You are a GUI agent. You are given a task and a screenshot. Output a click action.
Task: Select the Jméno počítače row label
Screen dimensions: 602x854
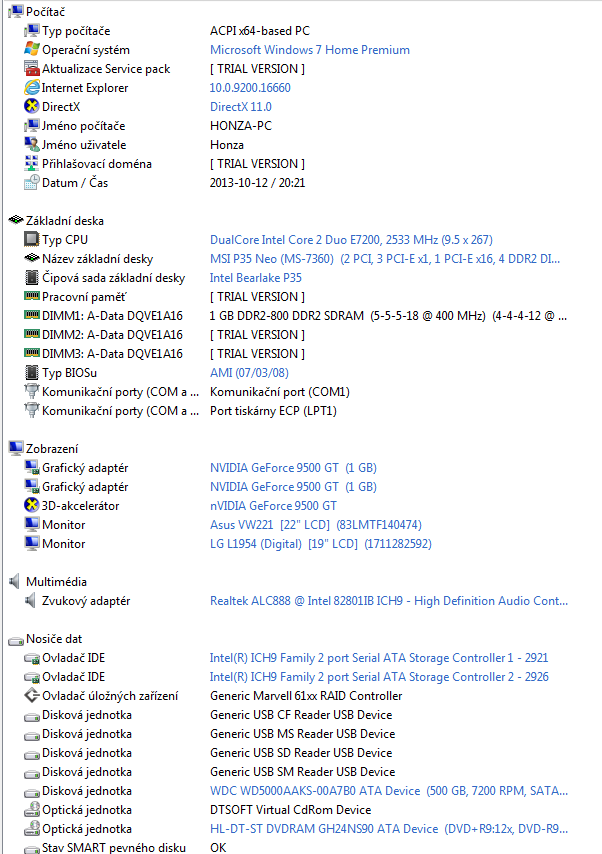tap(84, 126)
